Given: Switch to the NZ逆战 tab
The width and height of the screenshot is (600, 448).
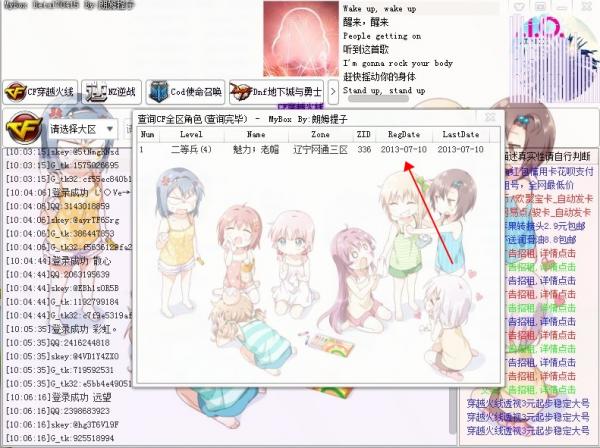Looking at the screenshot, I should pyautogui.click(x=111, y=92).
